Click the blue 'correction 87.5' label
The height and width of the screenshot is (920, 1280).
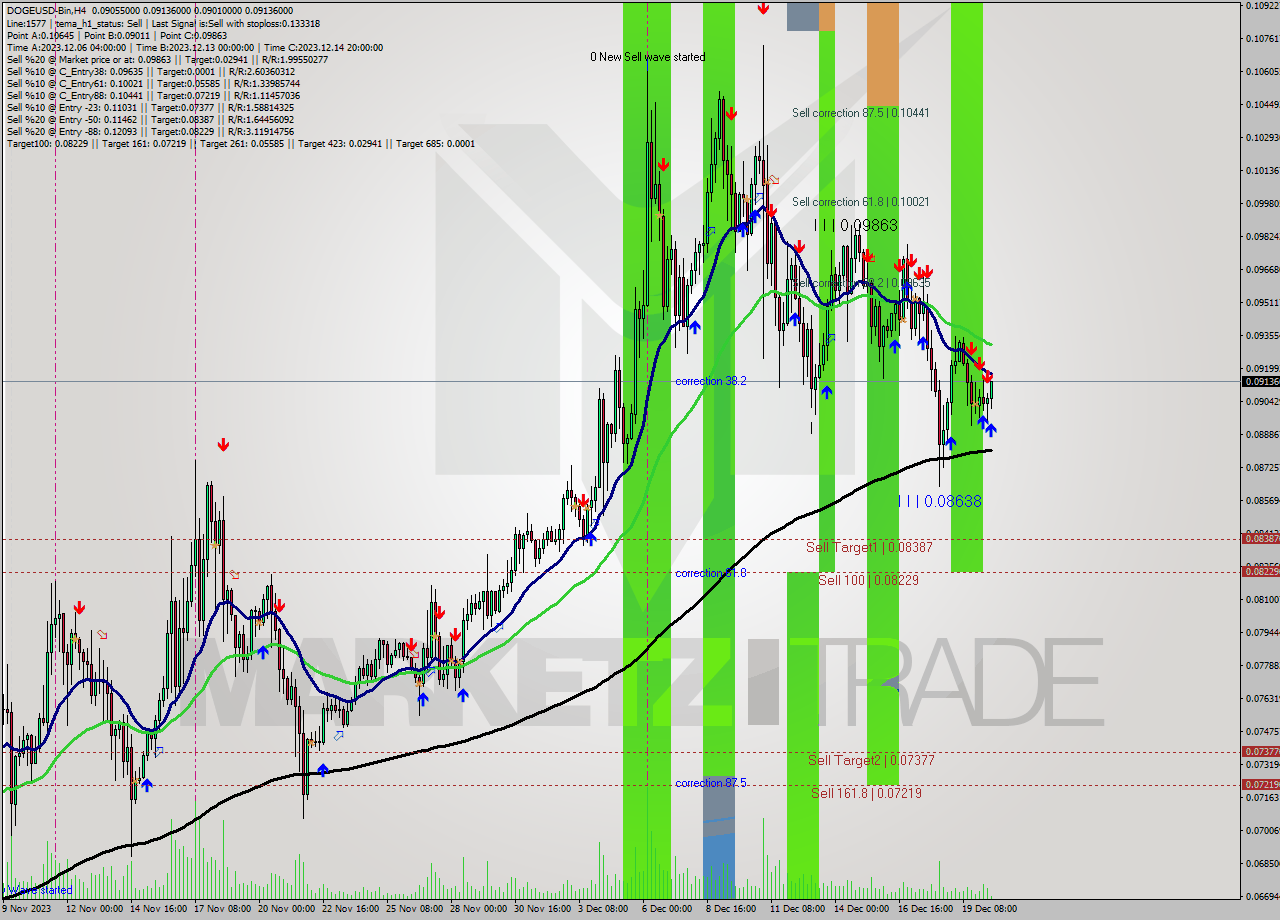[711, 783]
